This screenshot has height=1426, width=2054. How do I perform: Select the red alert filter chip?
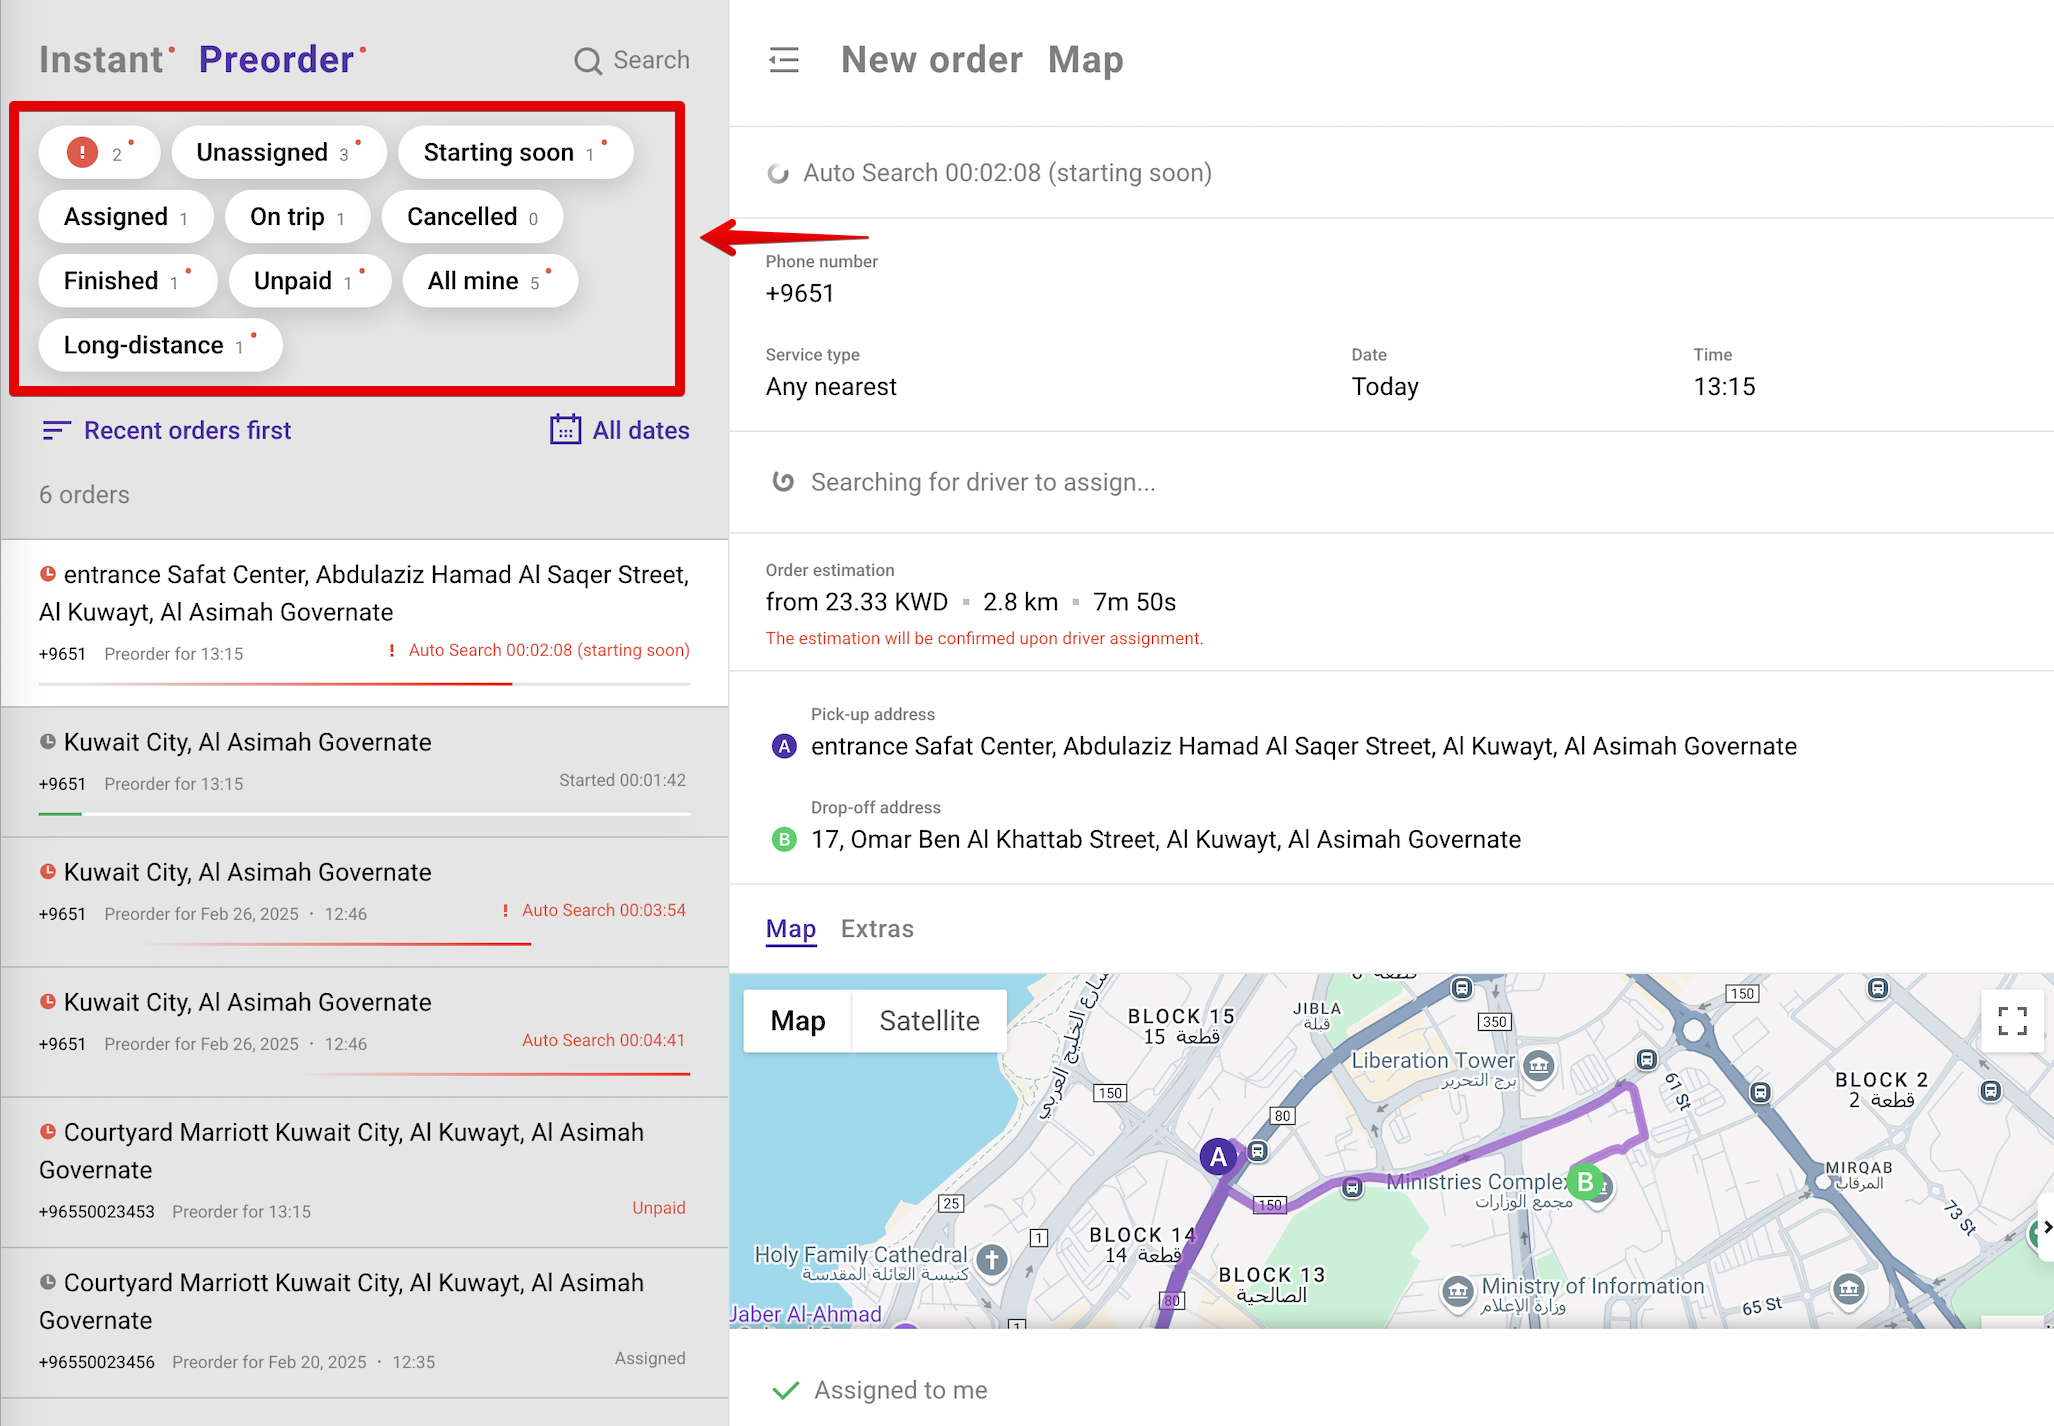pos(98,153)
